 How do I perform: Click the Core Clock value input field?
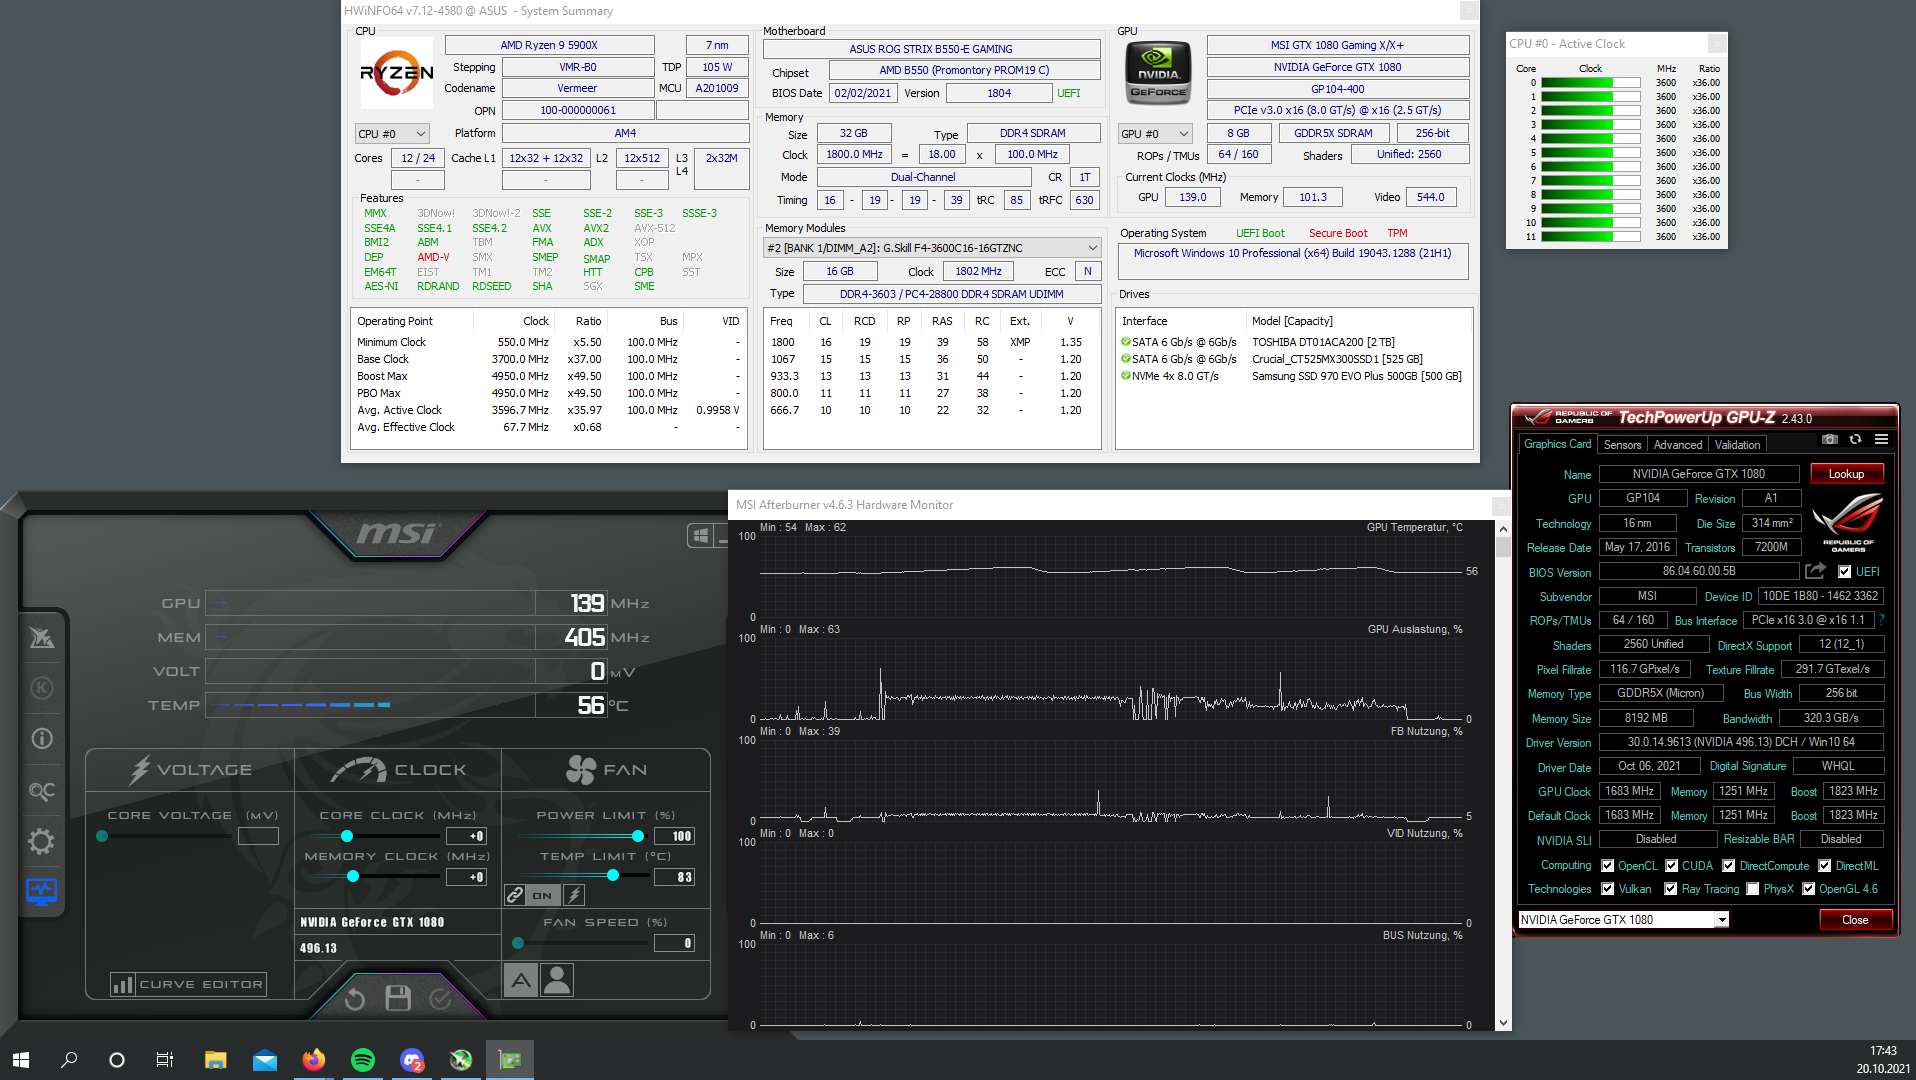(x=466, y=836)
